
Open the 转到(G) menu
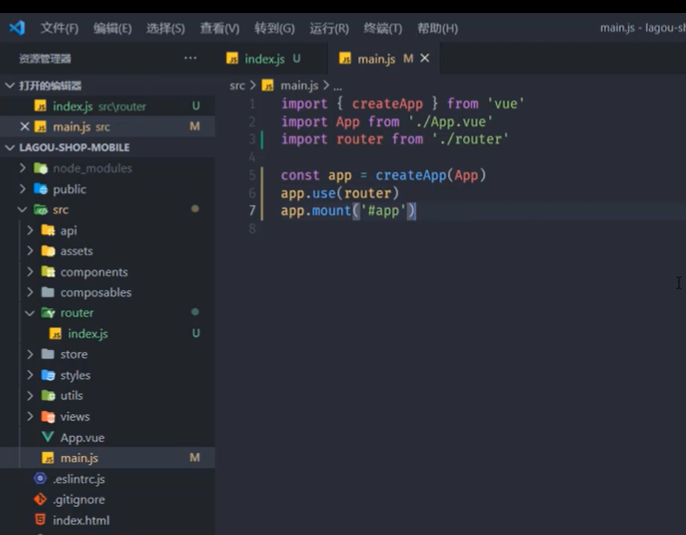point(274,28)
